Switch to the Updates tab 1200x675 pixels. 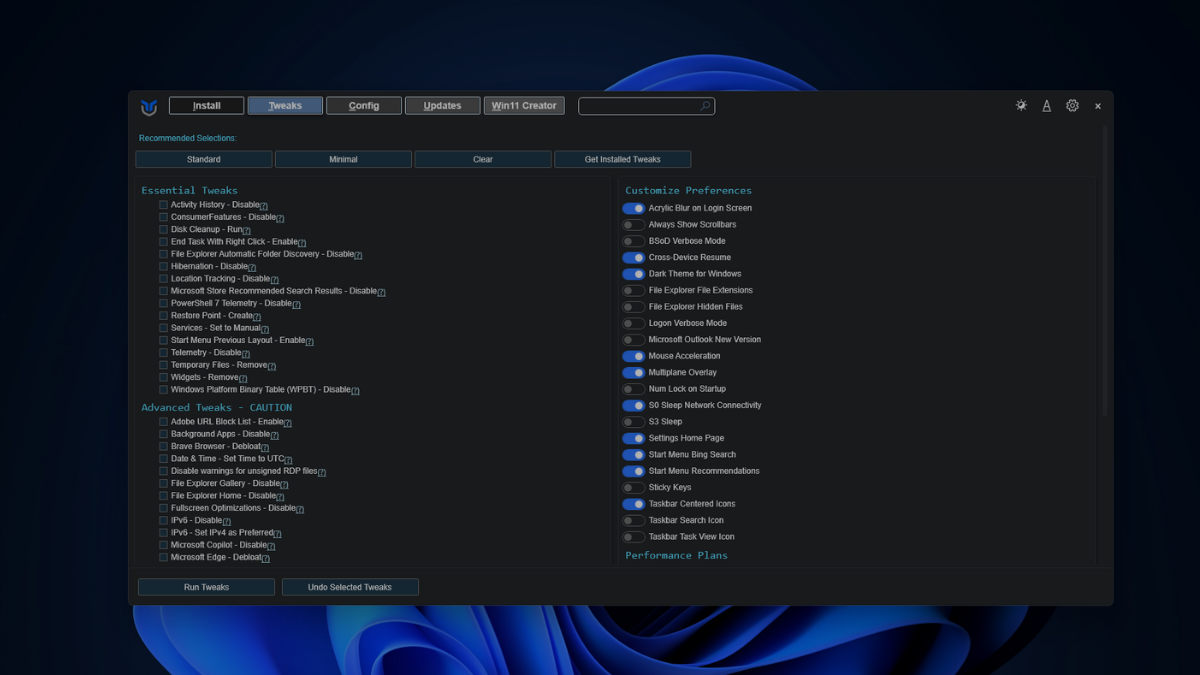pyautogui.click(x=442, y=106)
